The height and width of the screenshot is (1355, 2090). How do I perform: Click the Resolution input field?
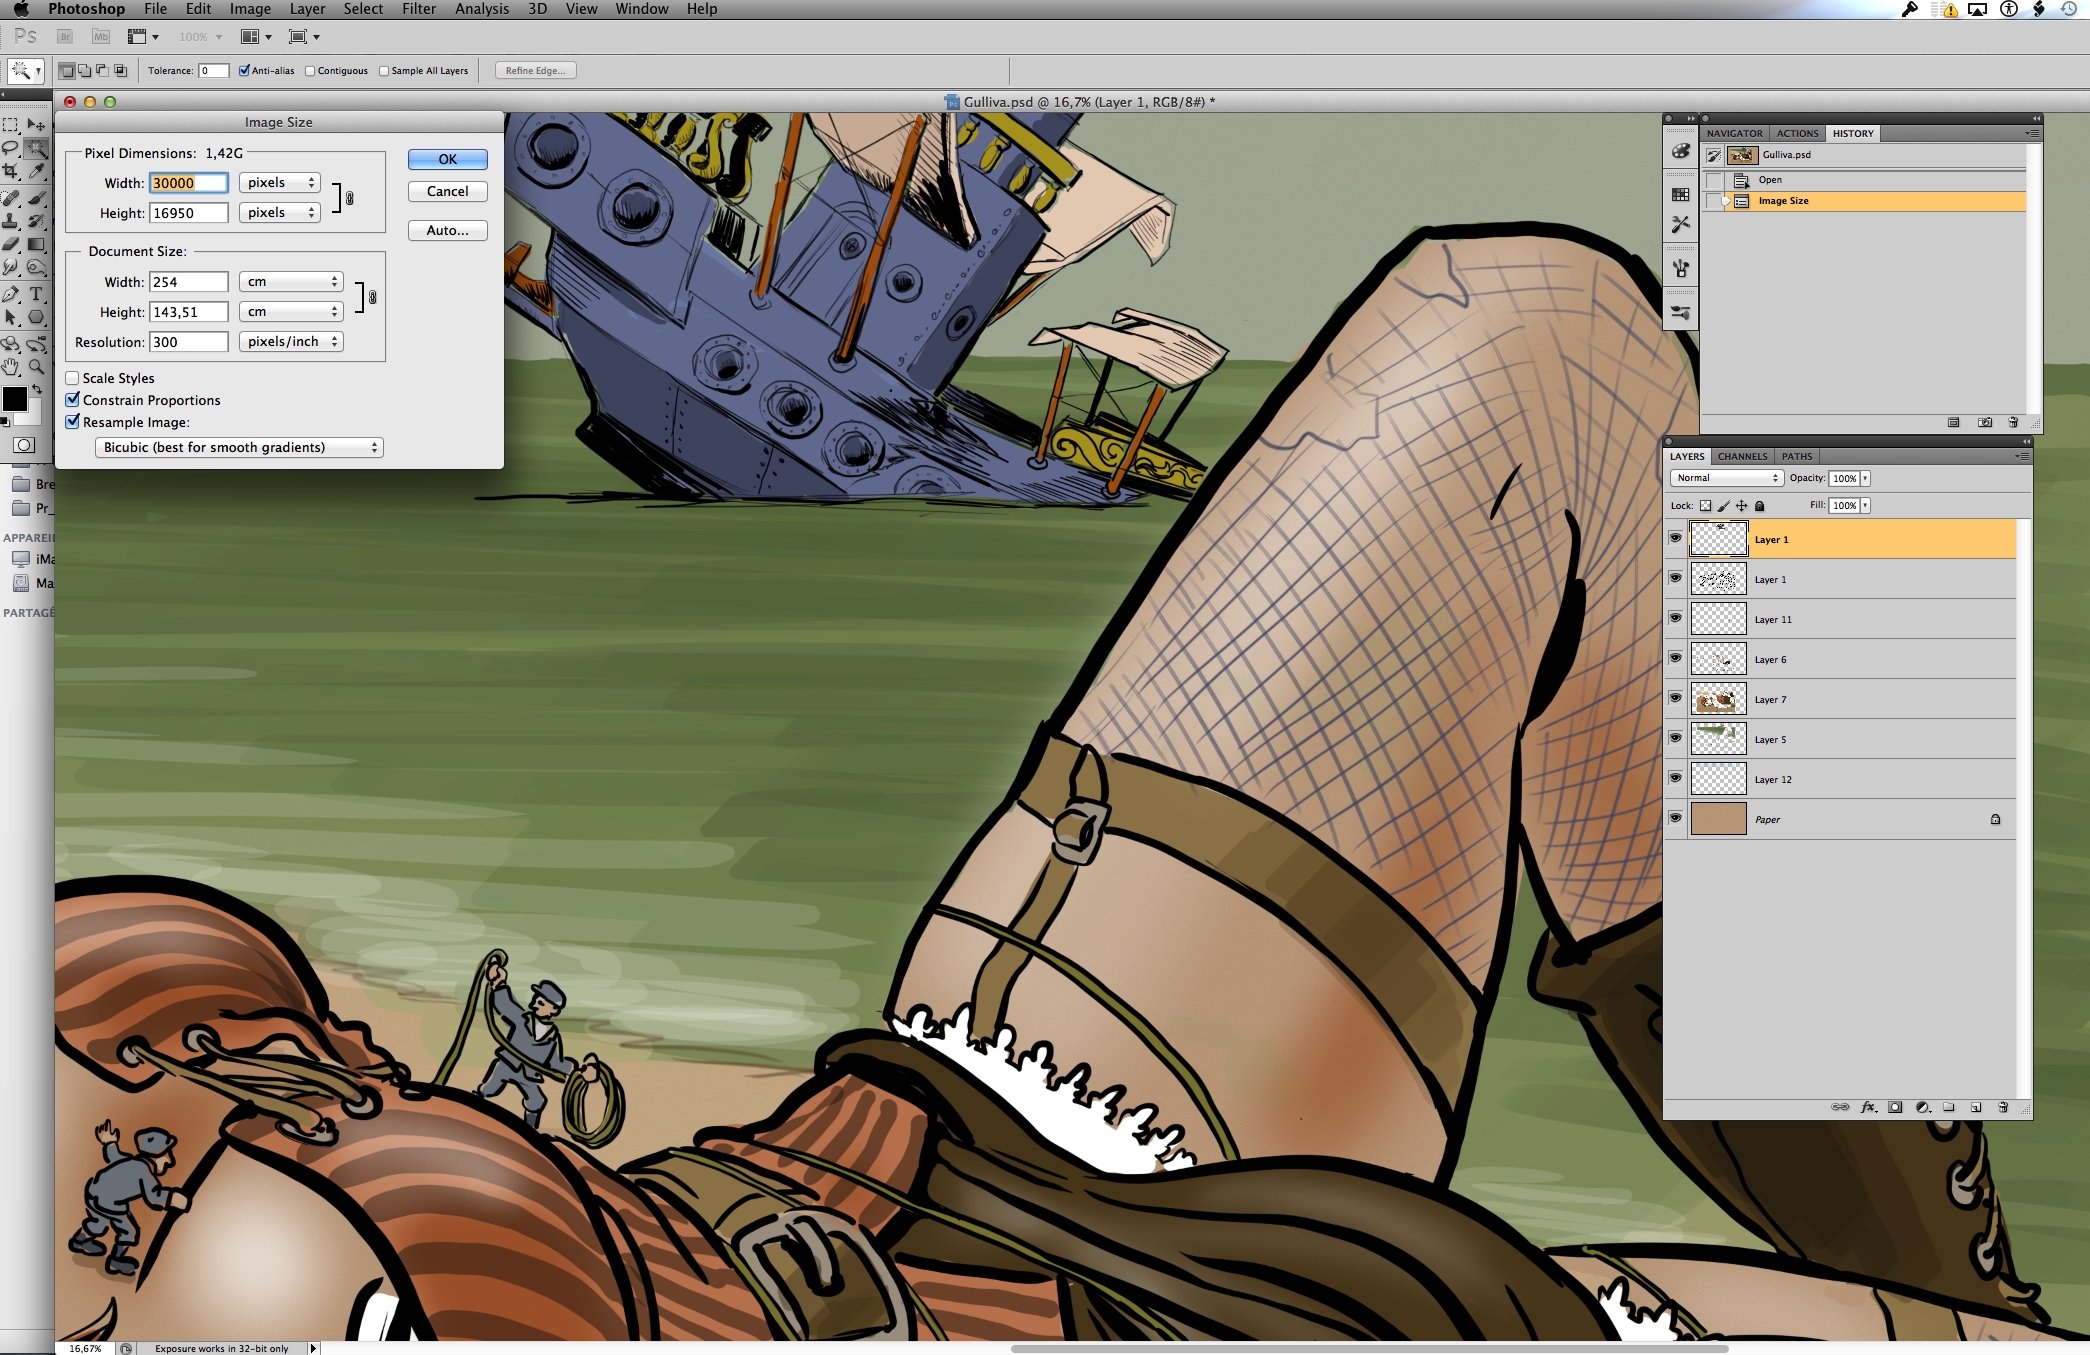click(x=189, y=342)
